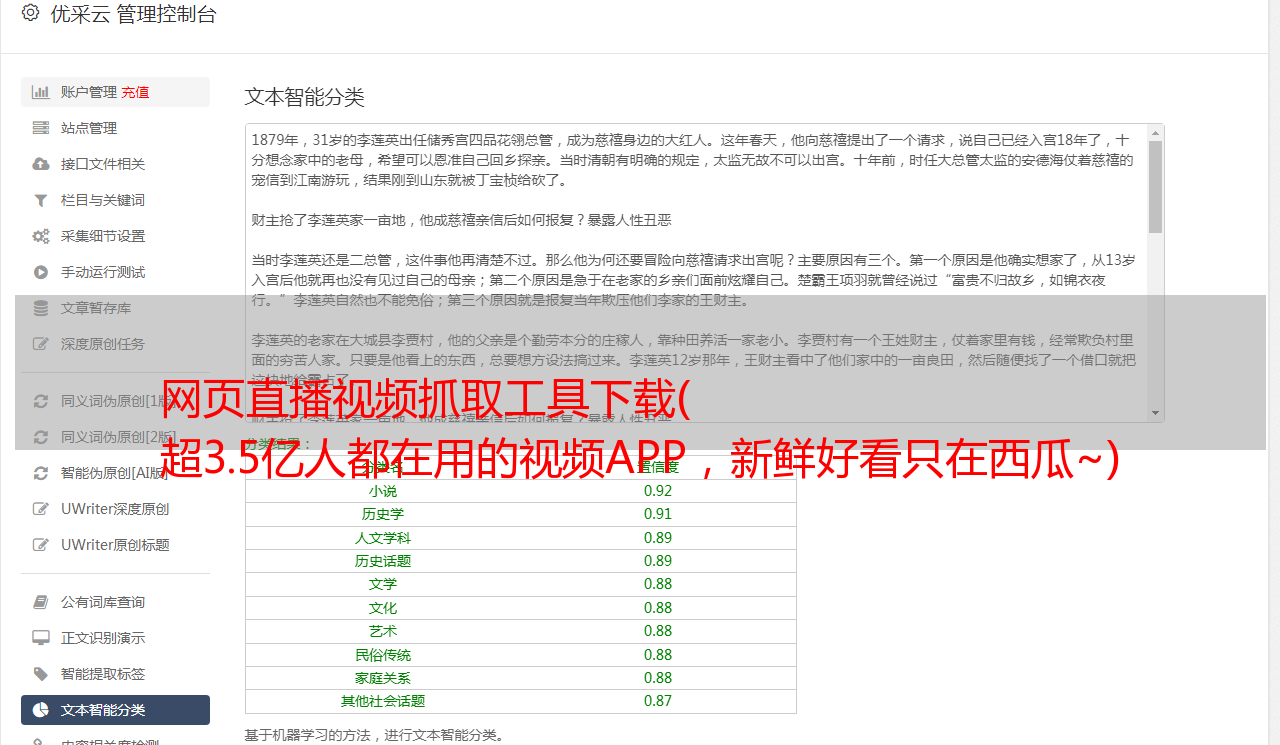Click the 0.88 value in the 艺术 row

coord(658,631)
